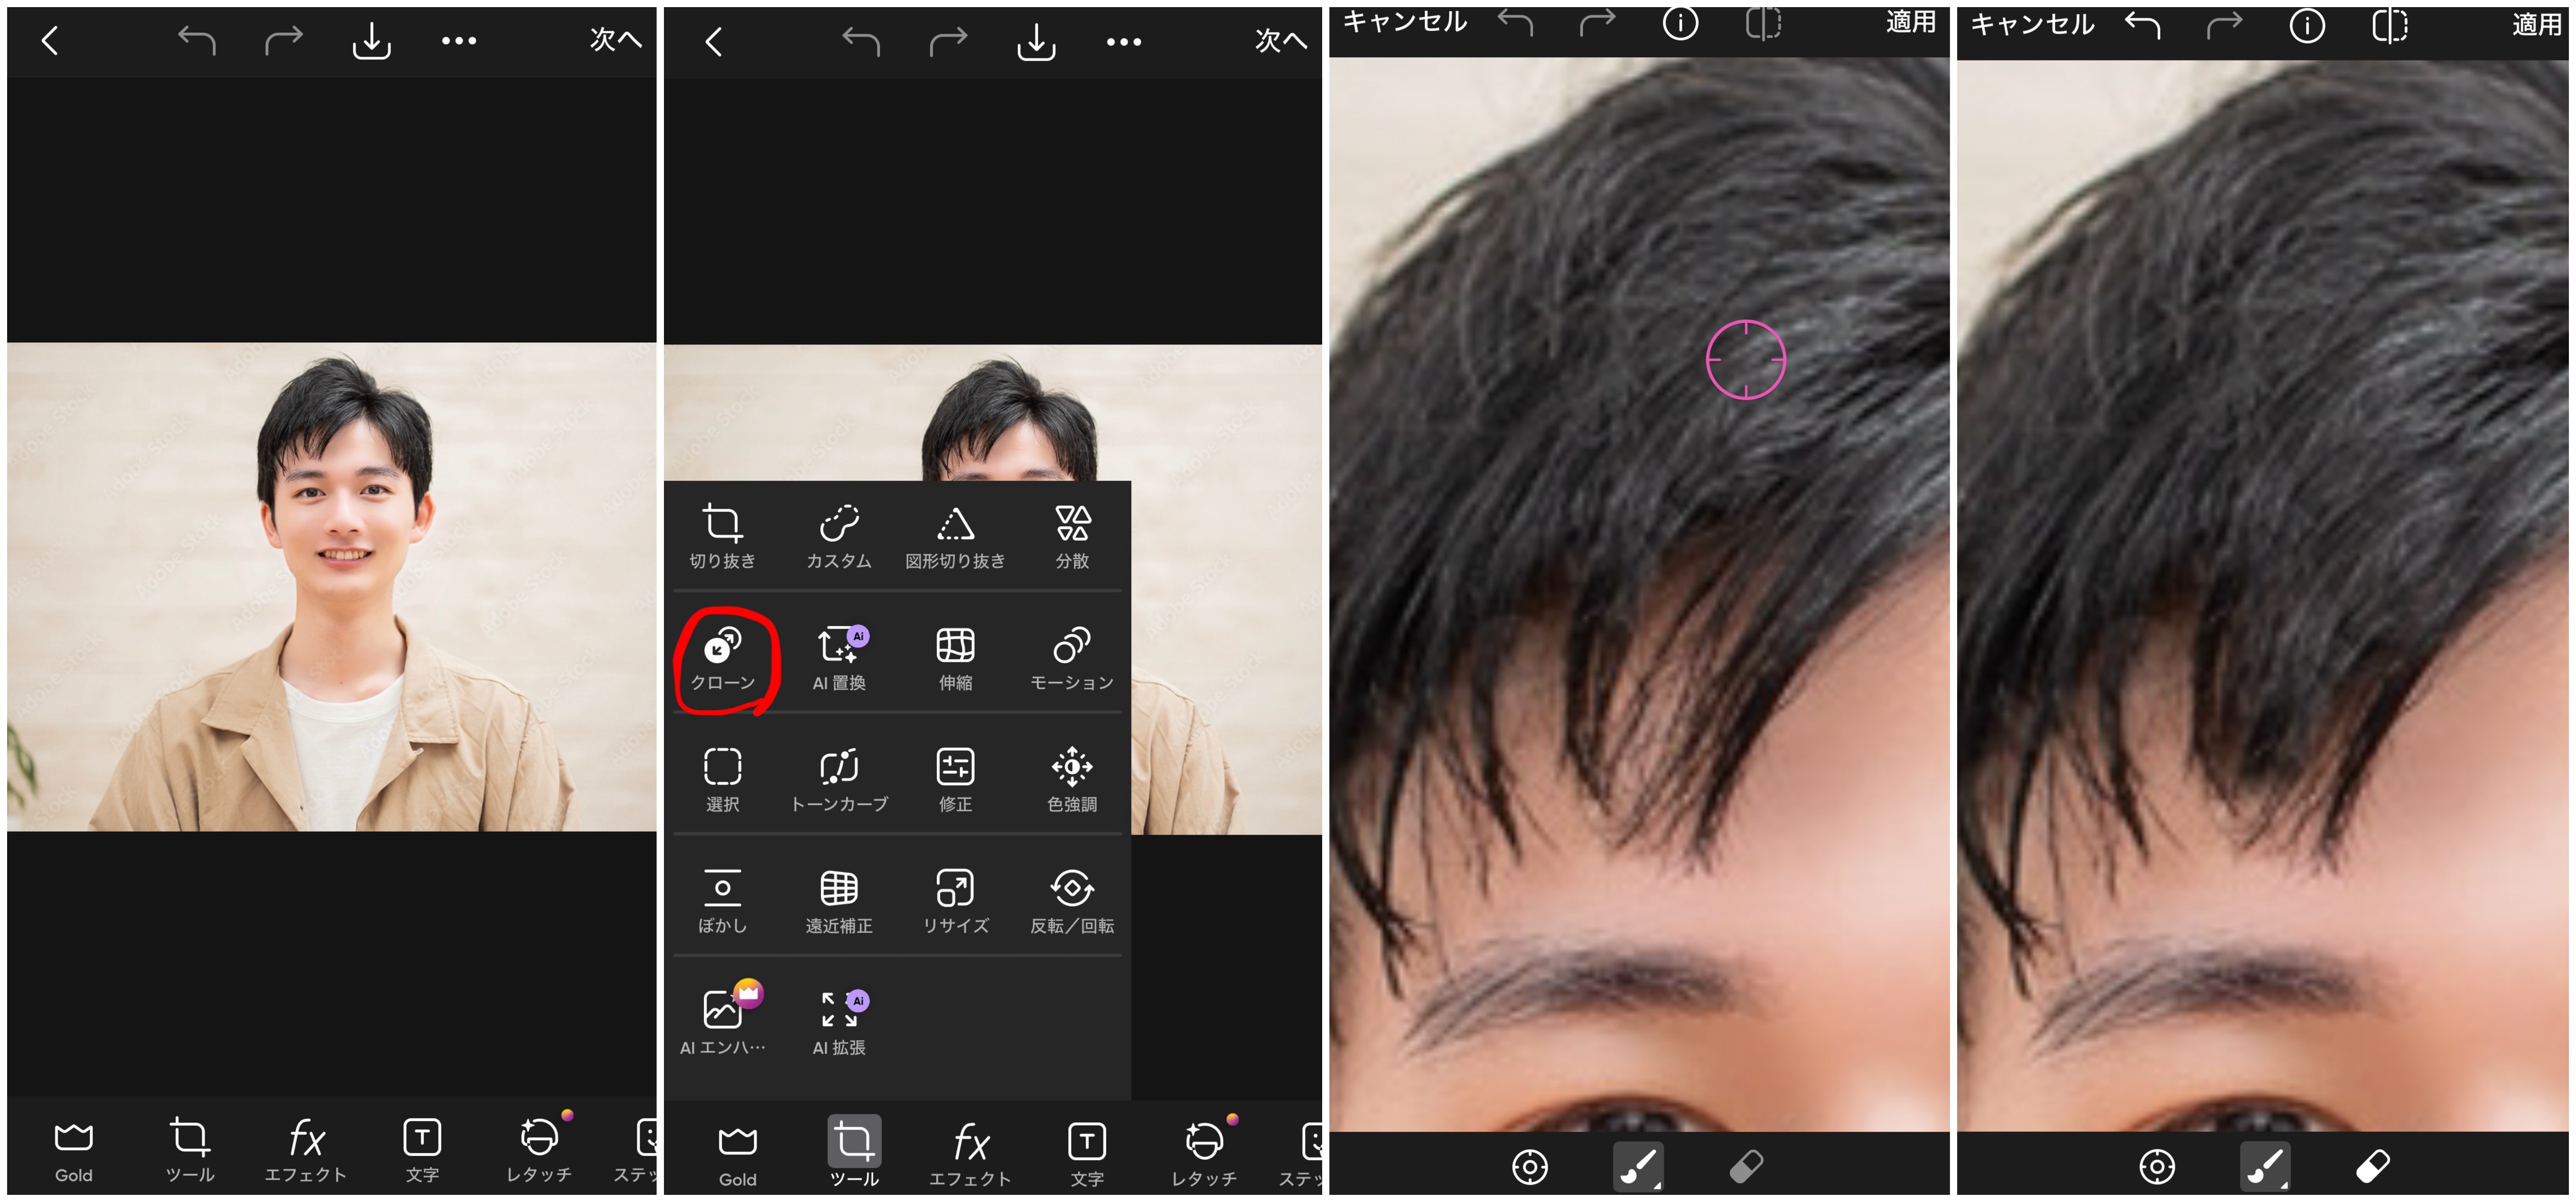
Task: Choose the リサイズ resize tool
Action: (955, 903)
